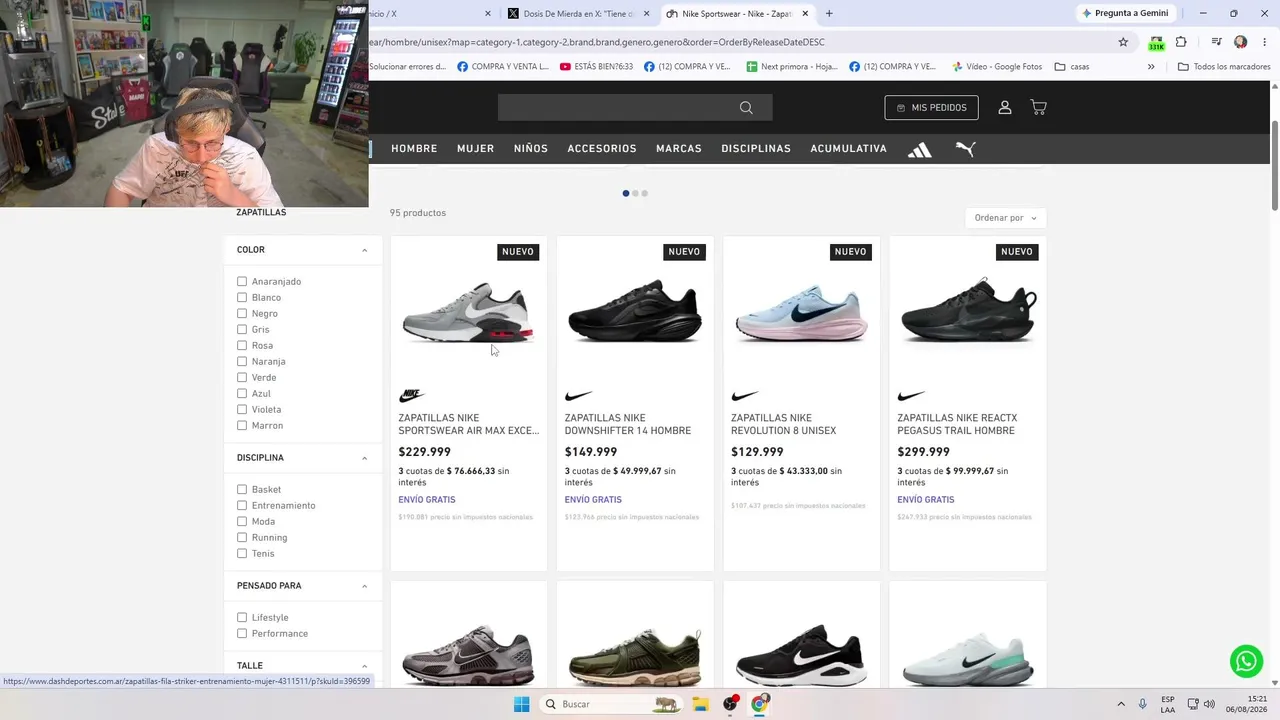The image size is (1280, 720).
Task: Open the shopping cart icon
Action: pos(1038,107)
